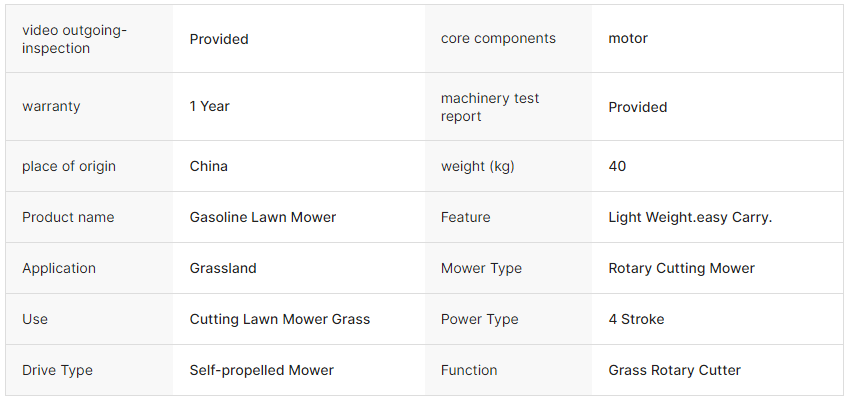This screenshot has width=848, height=399.
Task: Select the 'Light Weight.easy Carry.' feature text
Action: pos(690,217)
